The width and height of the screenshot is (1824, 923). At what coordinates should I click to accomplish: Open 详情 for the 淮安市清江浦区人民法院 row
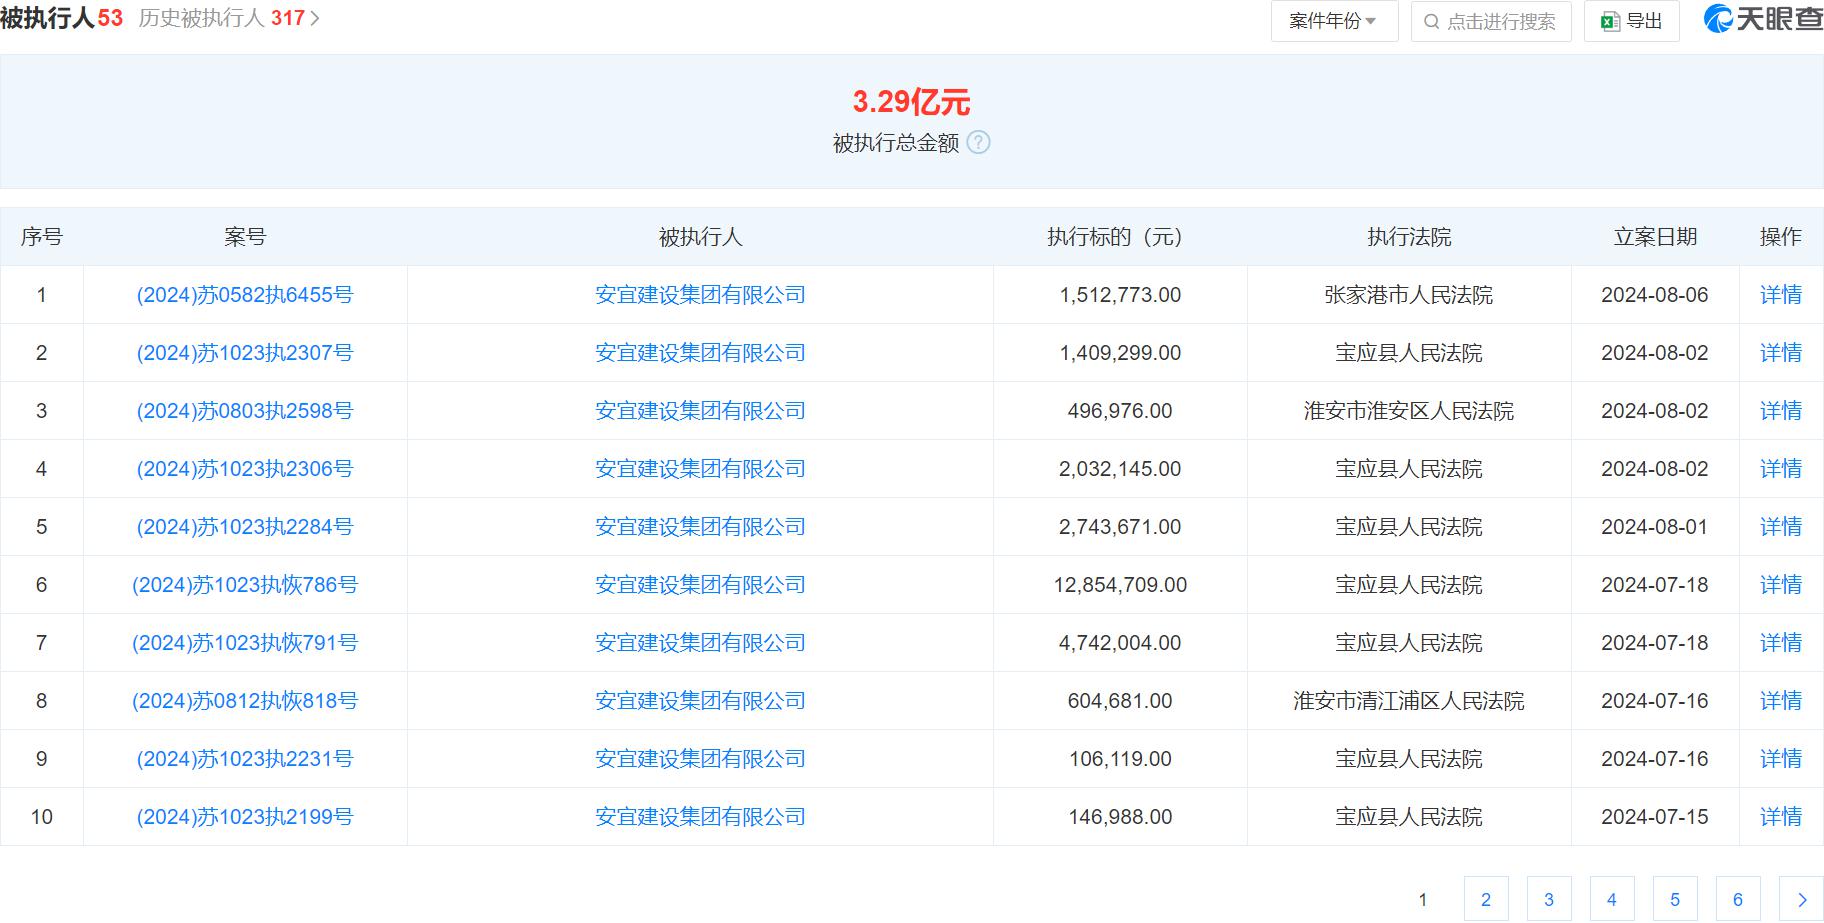[1781, 701]
